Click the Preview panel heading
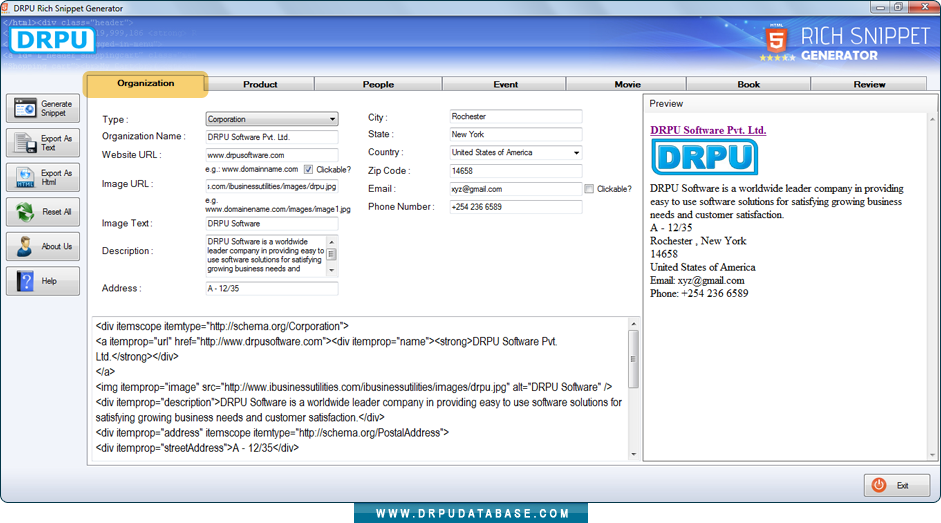Viewport: 941px width, 523px height. [666, 104]
